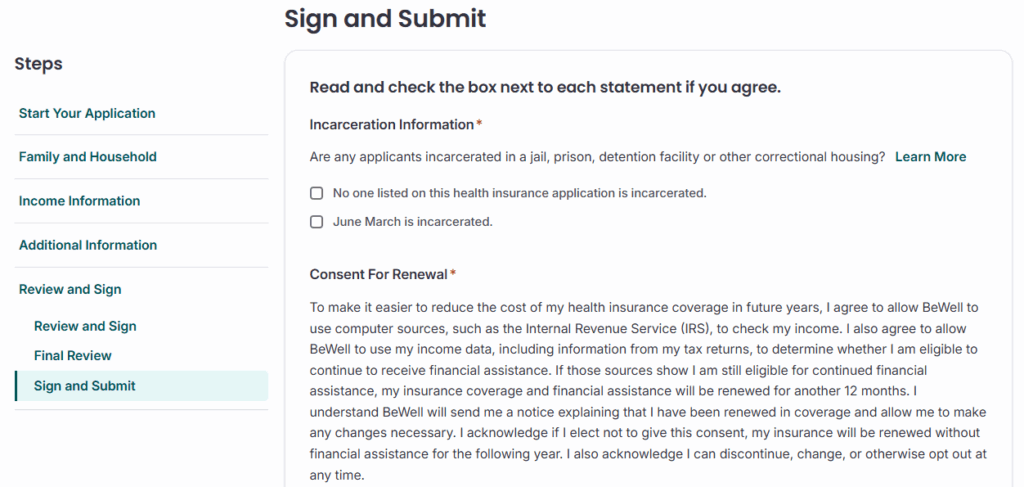
Task: Click the red asterisk beside Incarceration Information
Action: click(x=479, y=124)
